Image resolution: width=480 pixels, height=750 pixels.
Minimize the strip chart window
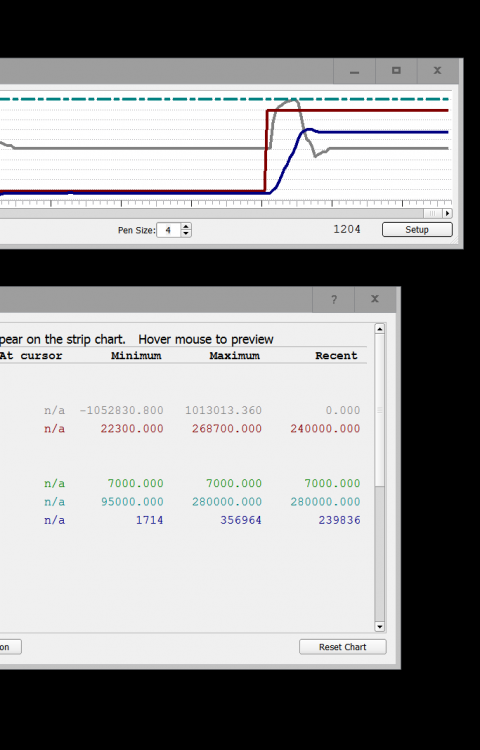(x=354, y=71)
